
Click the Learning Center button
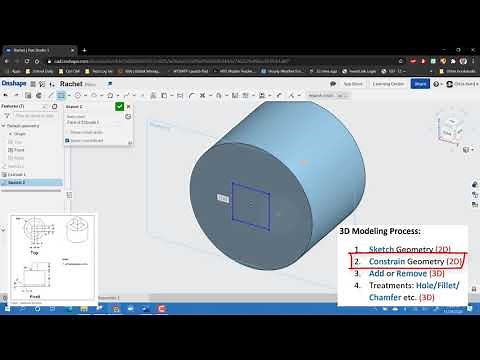click(388, 84)
